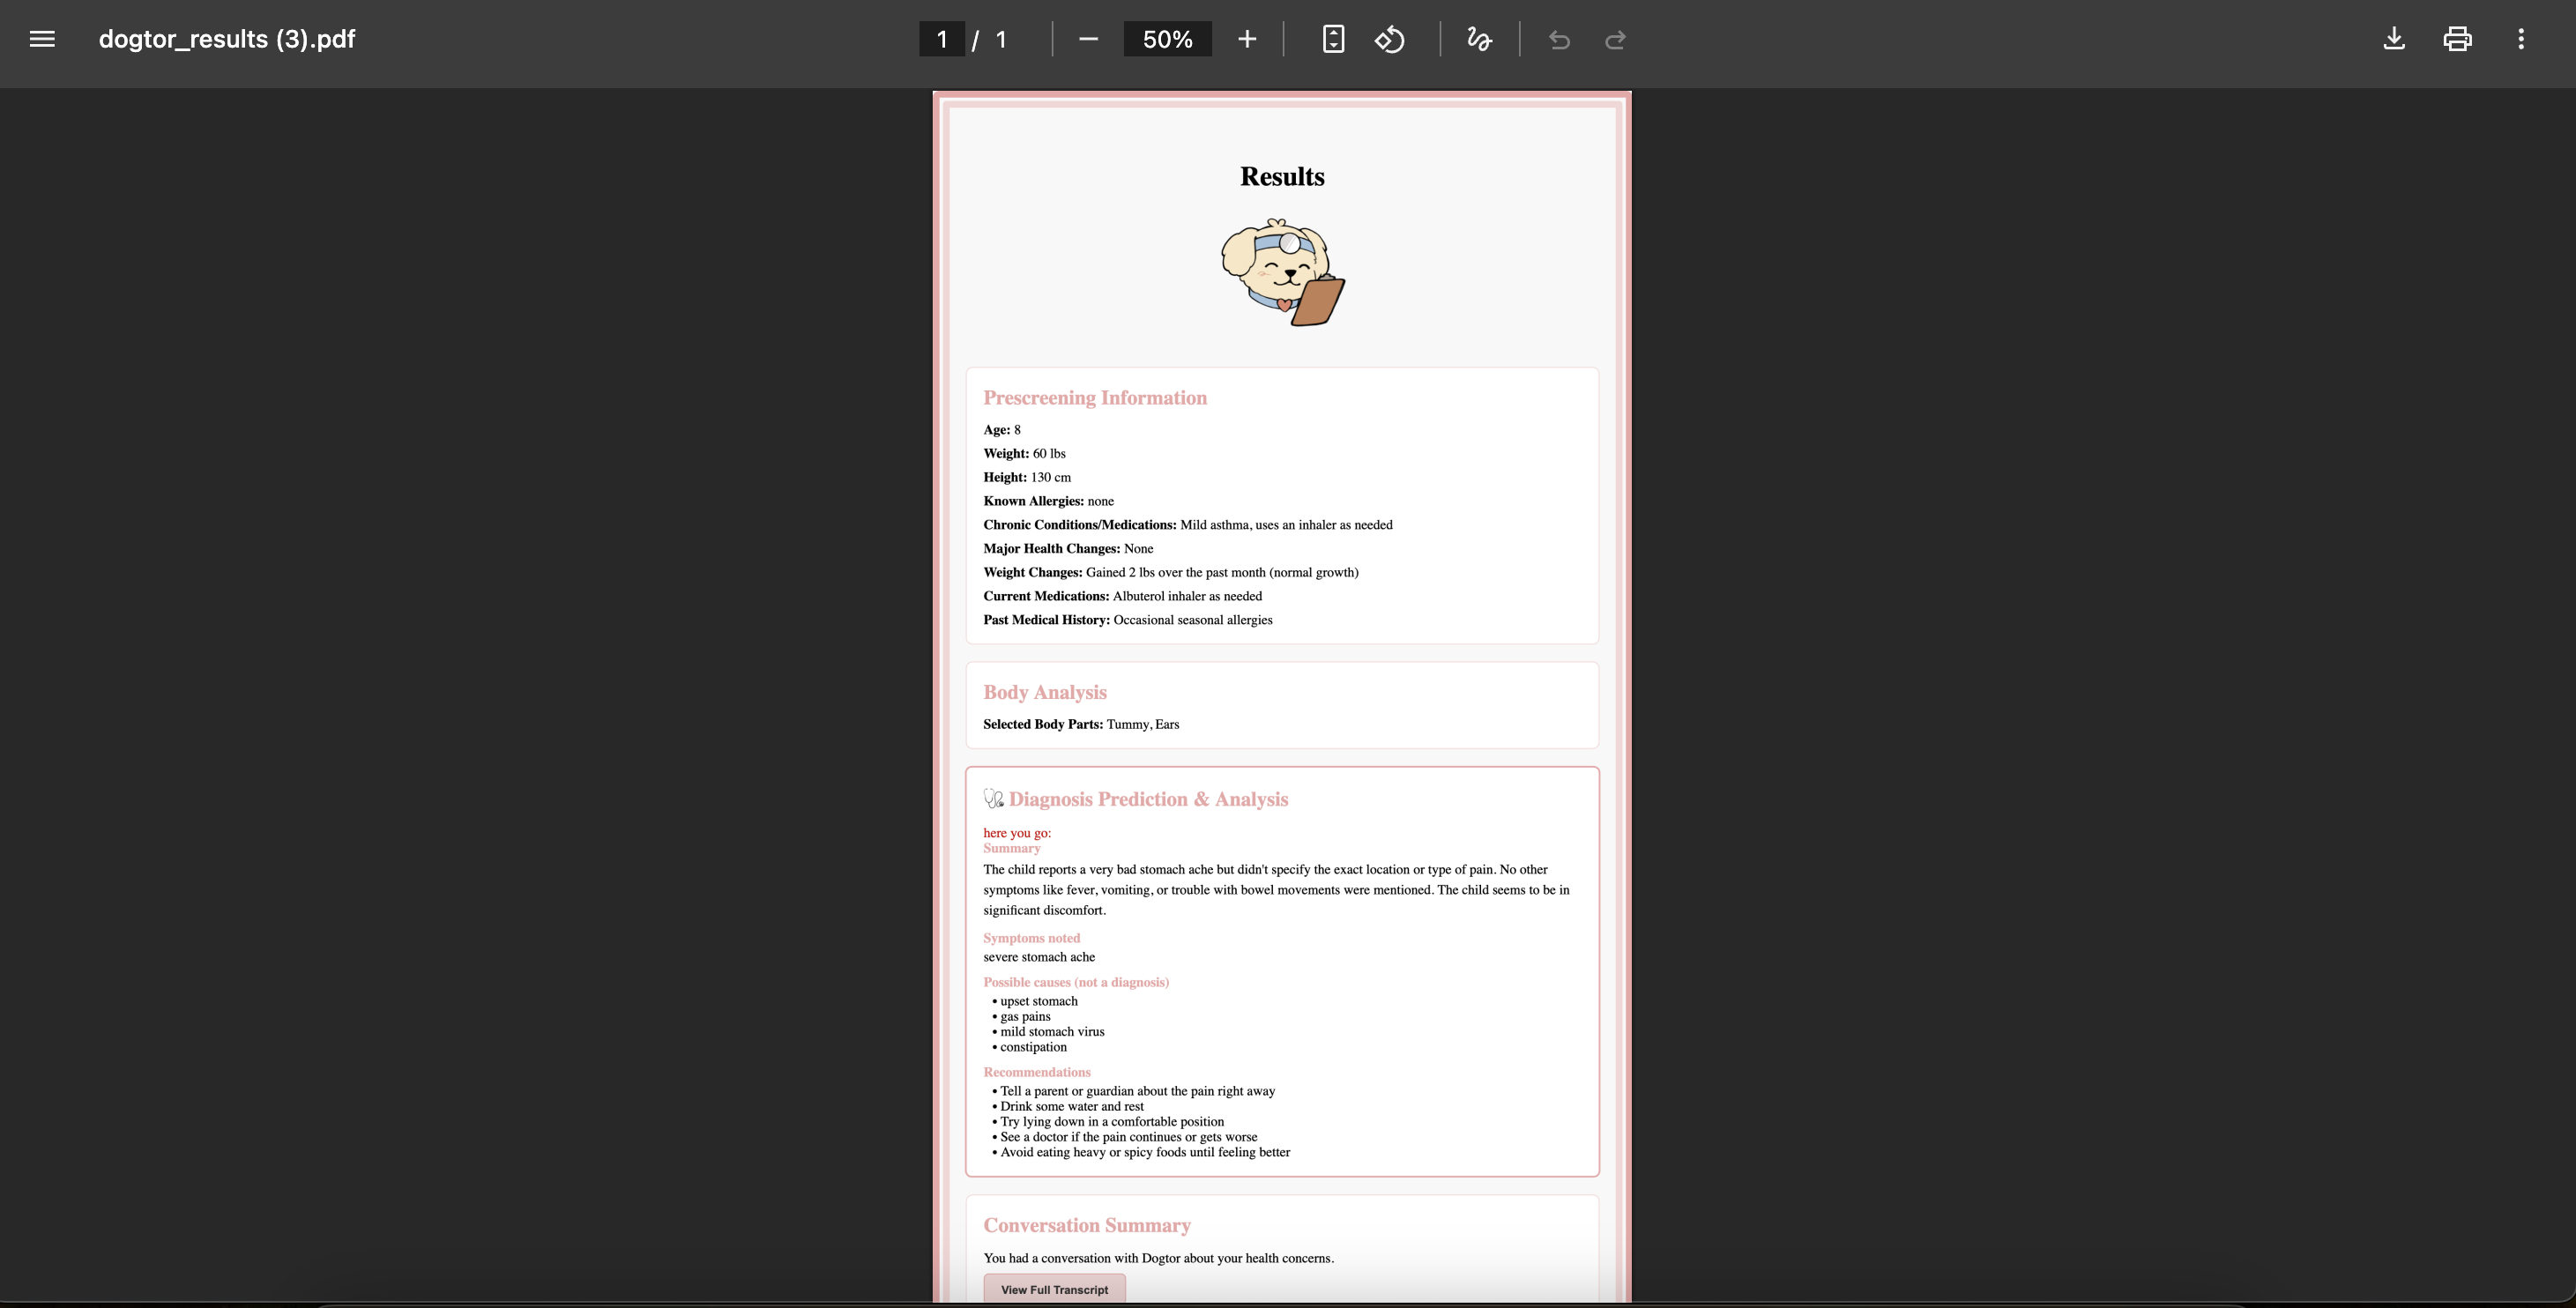Print the dogtor results document
The height and width of the screenshot is (1308, 2576).
[2457, 39]
